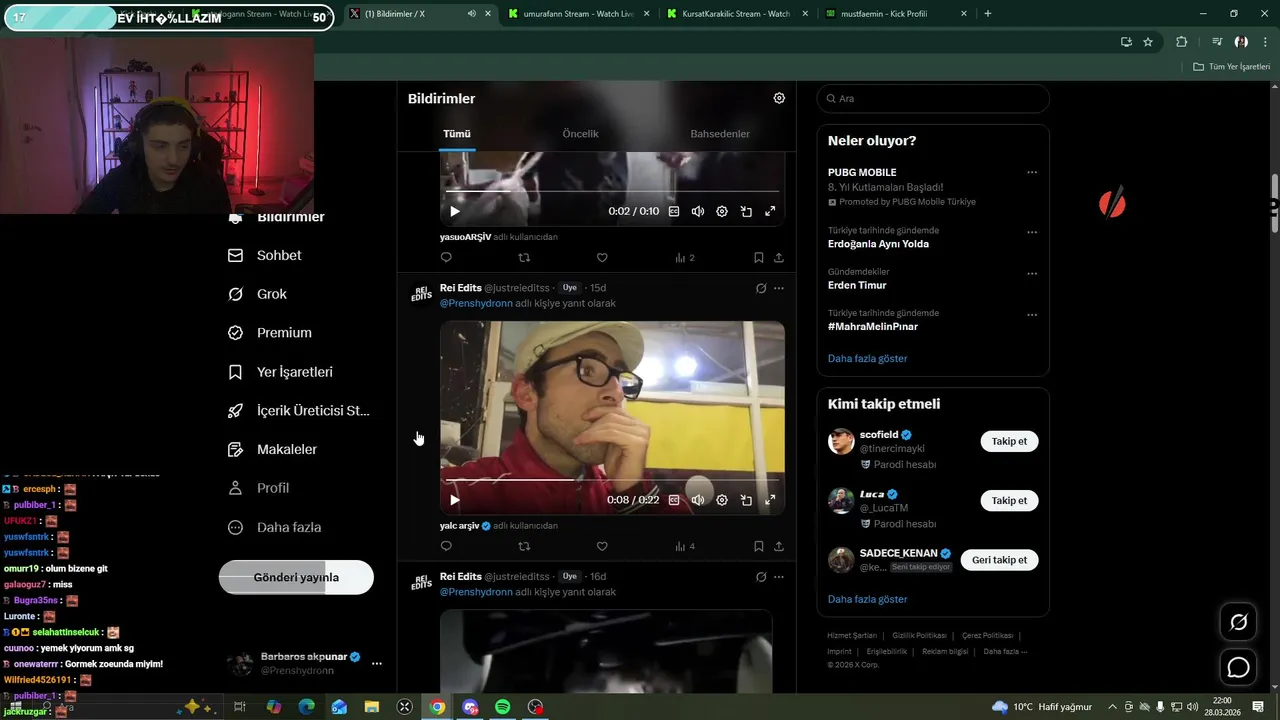Follow back SADECE_KENAN with Geri takip et

(x=999, y=560)
